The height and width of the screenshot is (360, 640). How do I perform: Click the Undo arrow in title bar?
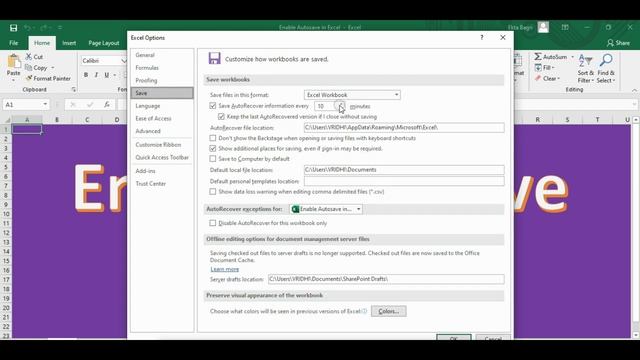pyautogui.click(x=28, y=28)
